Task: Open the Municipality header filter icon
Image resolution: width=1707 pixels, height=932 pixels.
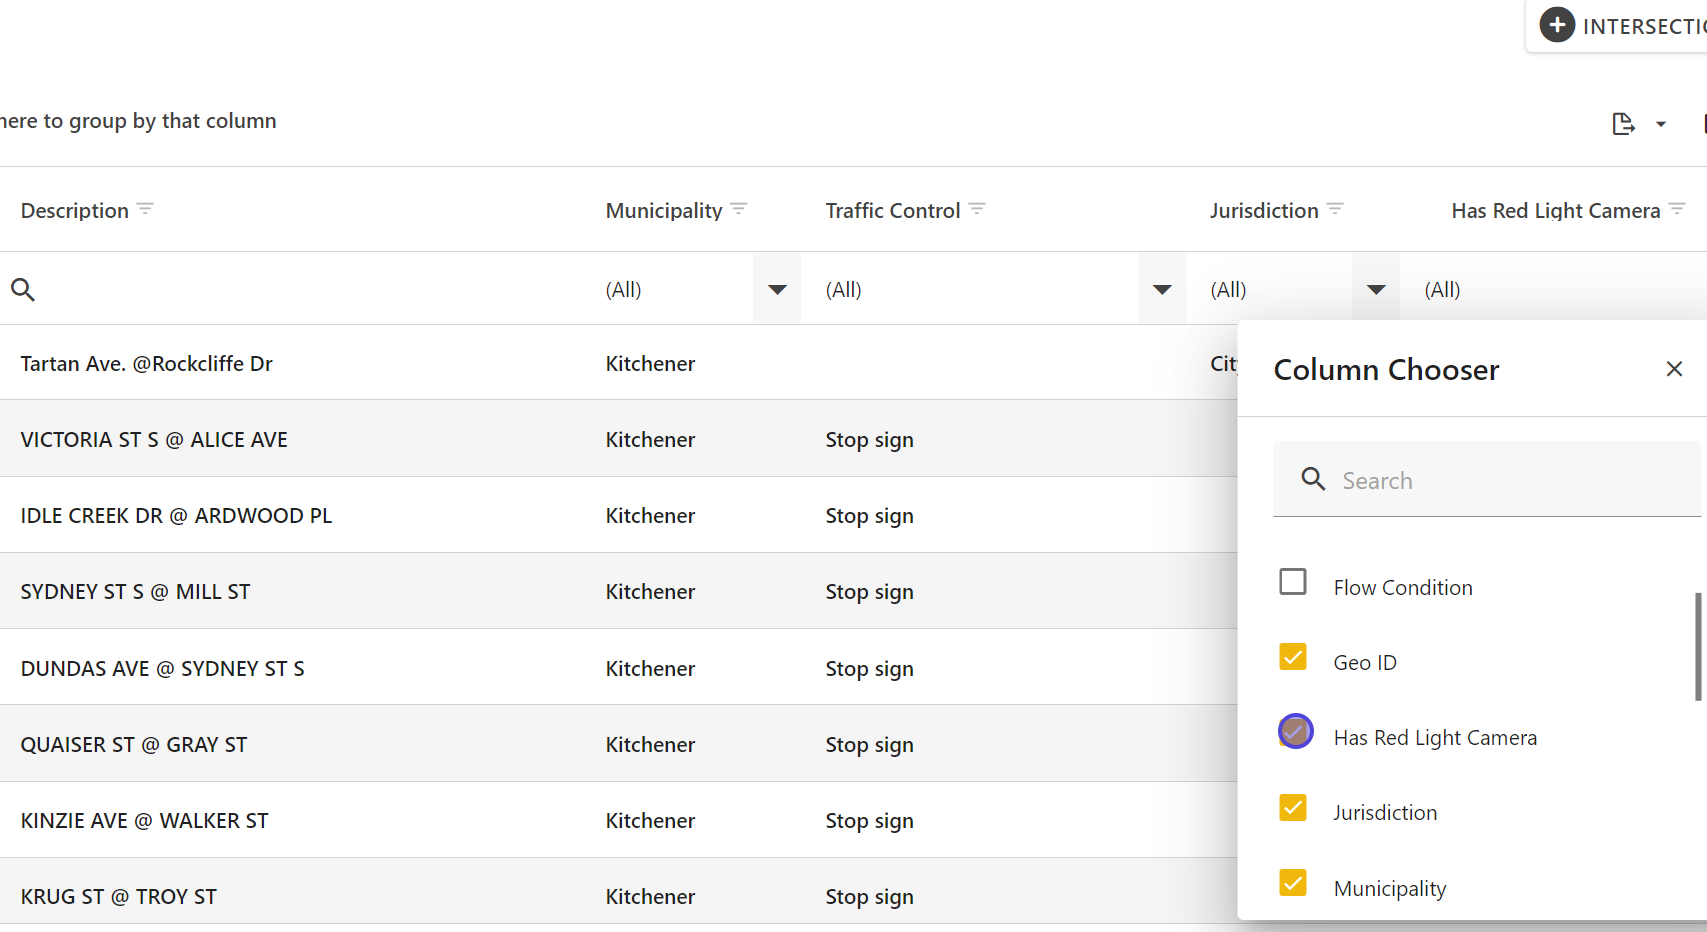Action: point(739,209)
